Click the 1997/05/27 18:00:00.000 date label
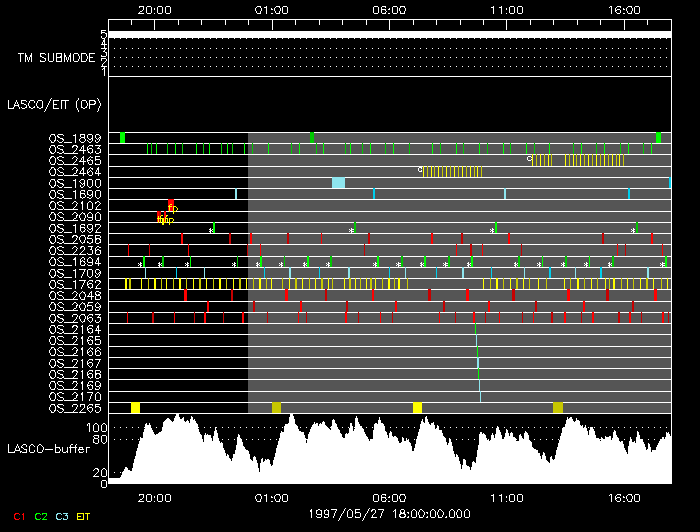Viewport: 700px width, 532px height. (388, 512)
